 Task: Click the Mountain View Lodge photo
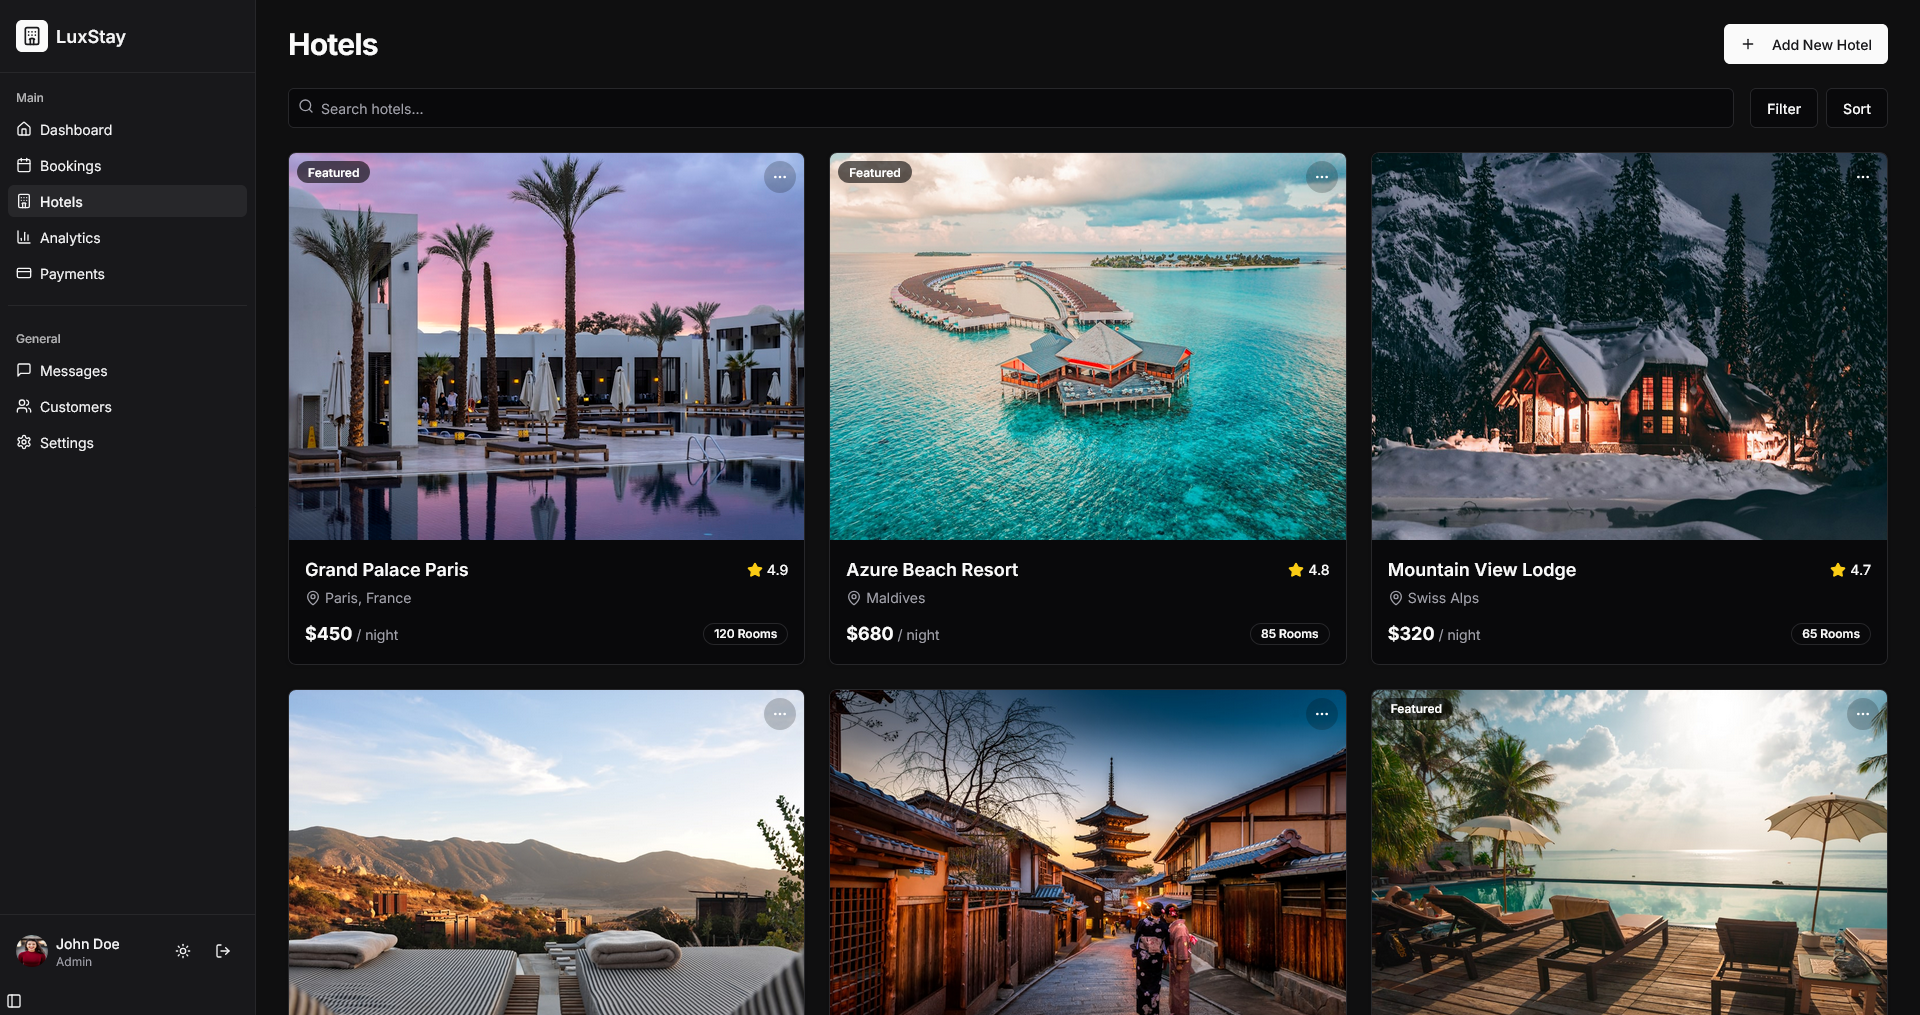pos(1629,347)
